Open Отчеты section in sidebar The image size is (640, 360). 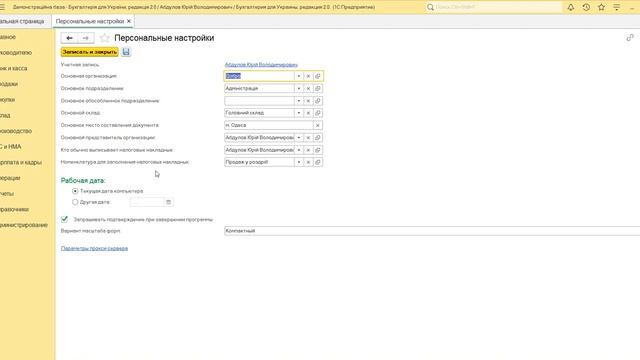point(7,193)
